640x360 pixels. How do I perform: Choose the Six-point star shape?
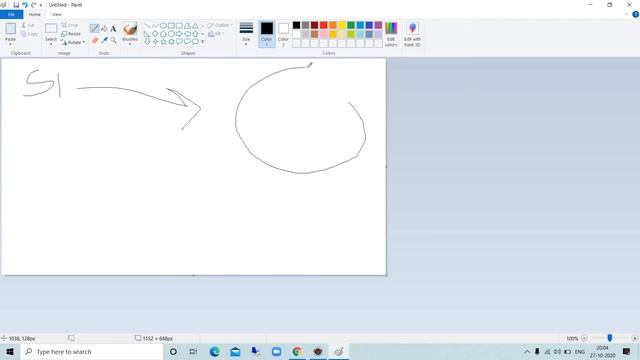(x=171, y=42)
